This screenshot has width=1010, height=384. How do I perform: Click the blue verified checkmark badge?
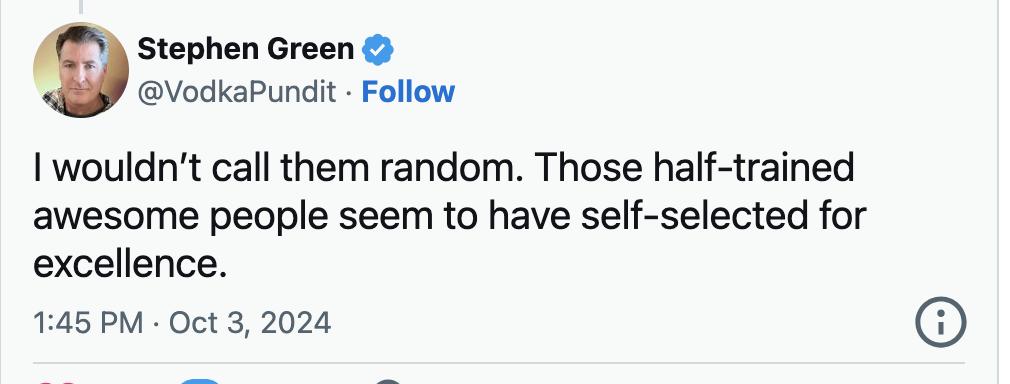[x=378, y=50]
